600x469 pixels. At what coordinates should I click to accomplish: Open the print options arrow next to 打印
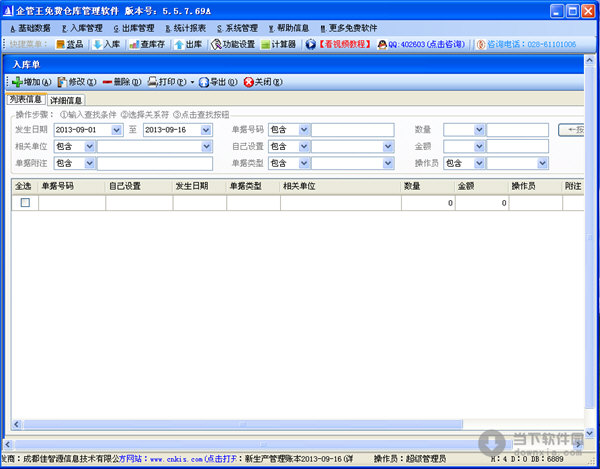192,82
